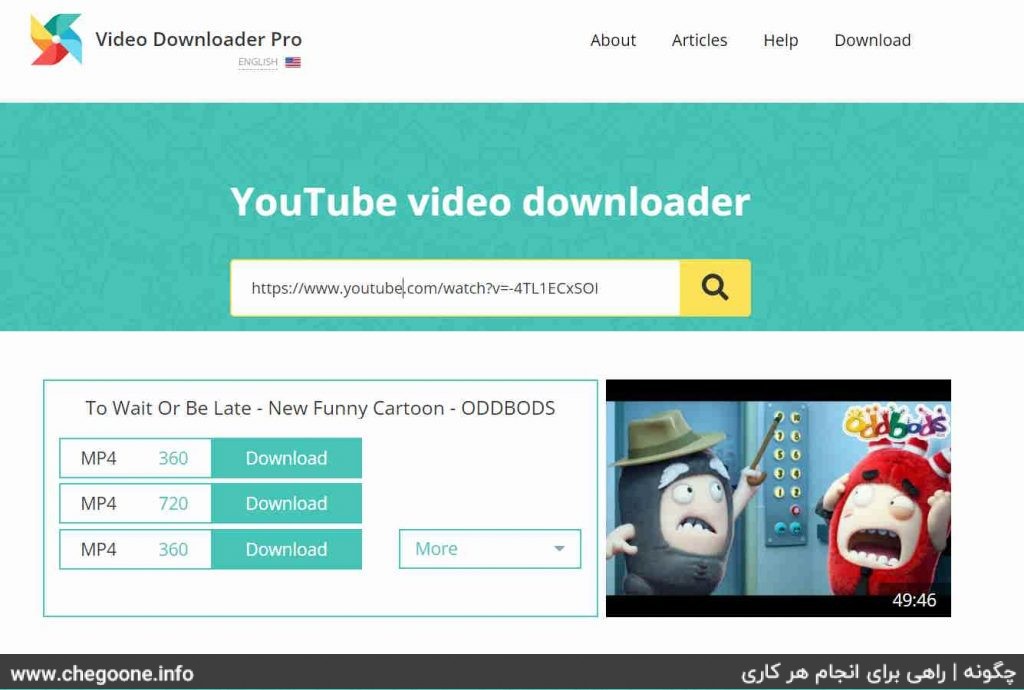The width and height of the screenshot is (1024, 690).
Task: Click the Video Downloader Pro site title
Action: point(199,39)
